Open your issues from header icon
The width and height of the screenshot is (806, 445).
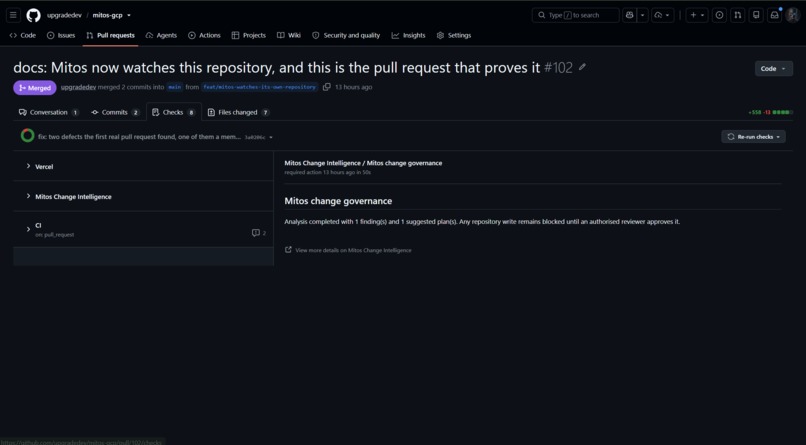[719, 15]
